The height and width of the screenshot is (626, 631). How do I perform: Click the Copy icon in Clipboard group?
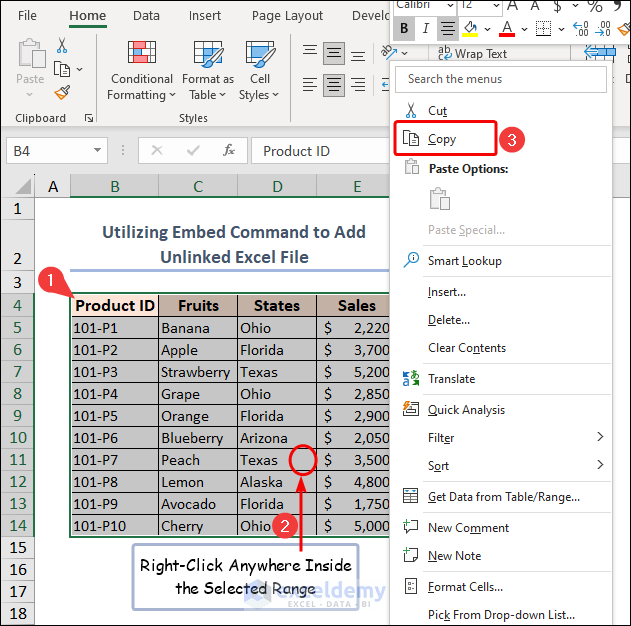pos(62,69)
